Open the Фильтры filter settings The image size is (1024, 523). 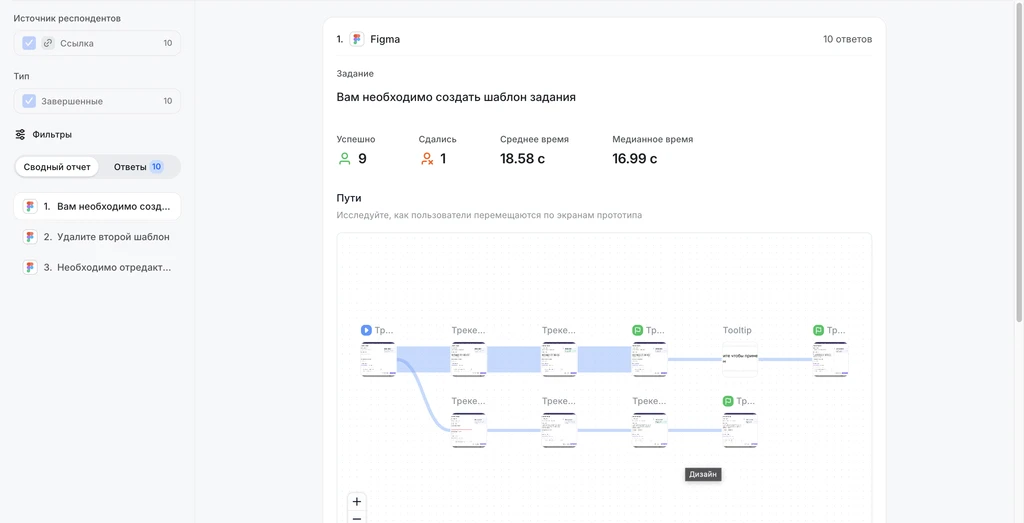coord(43,135)
